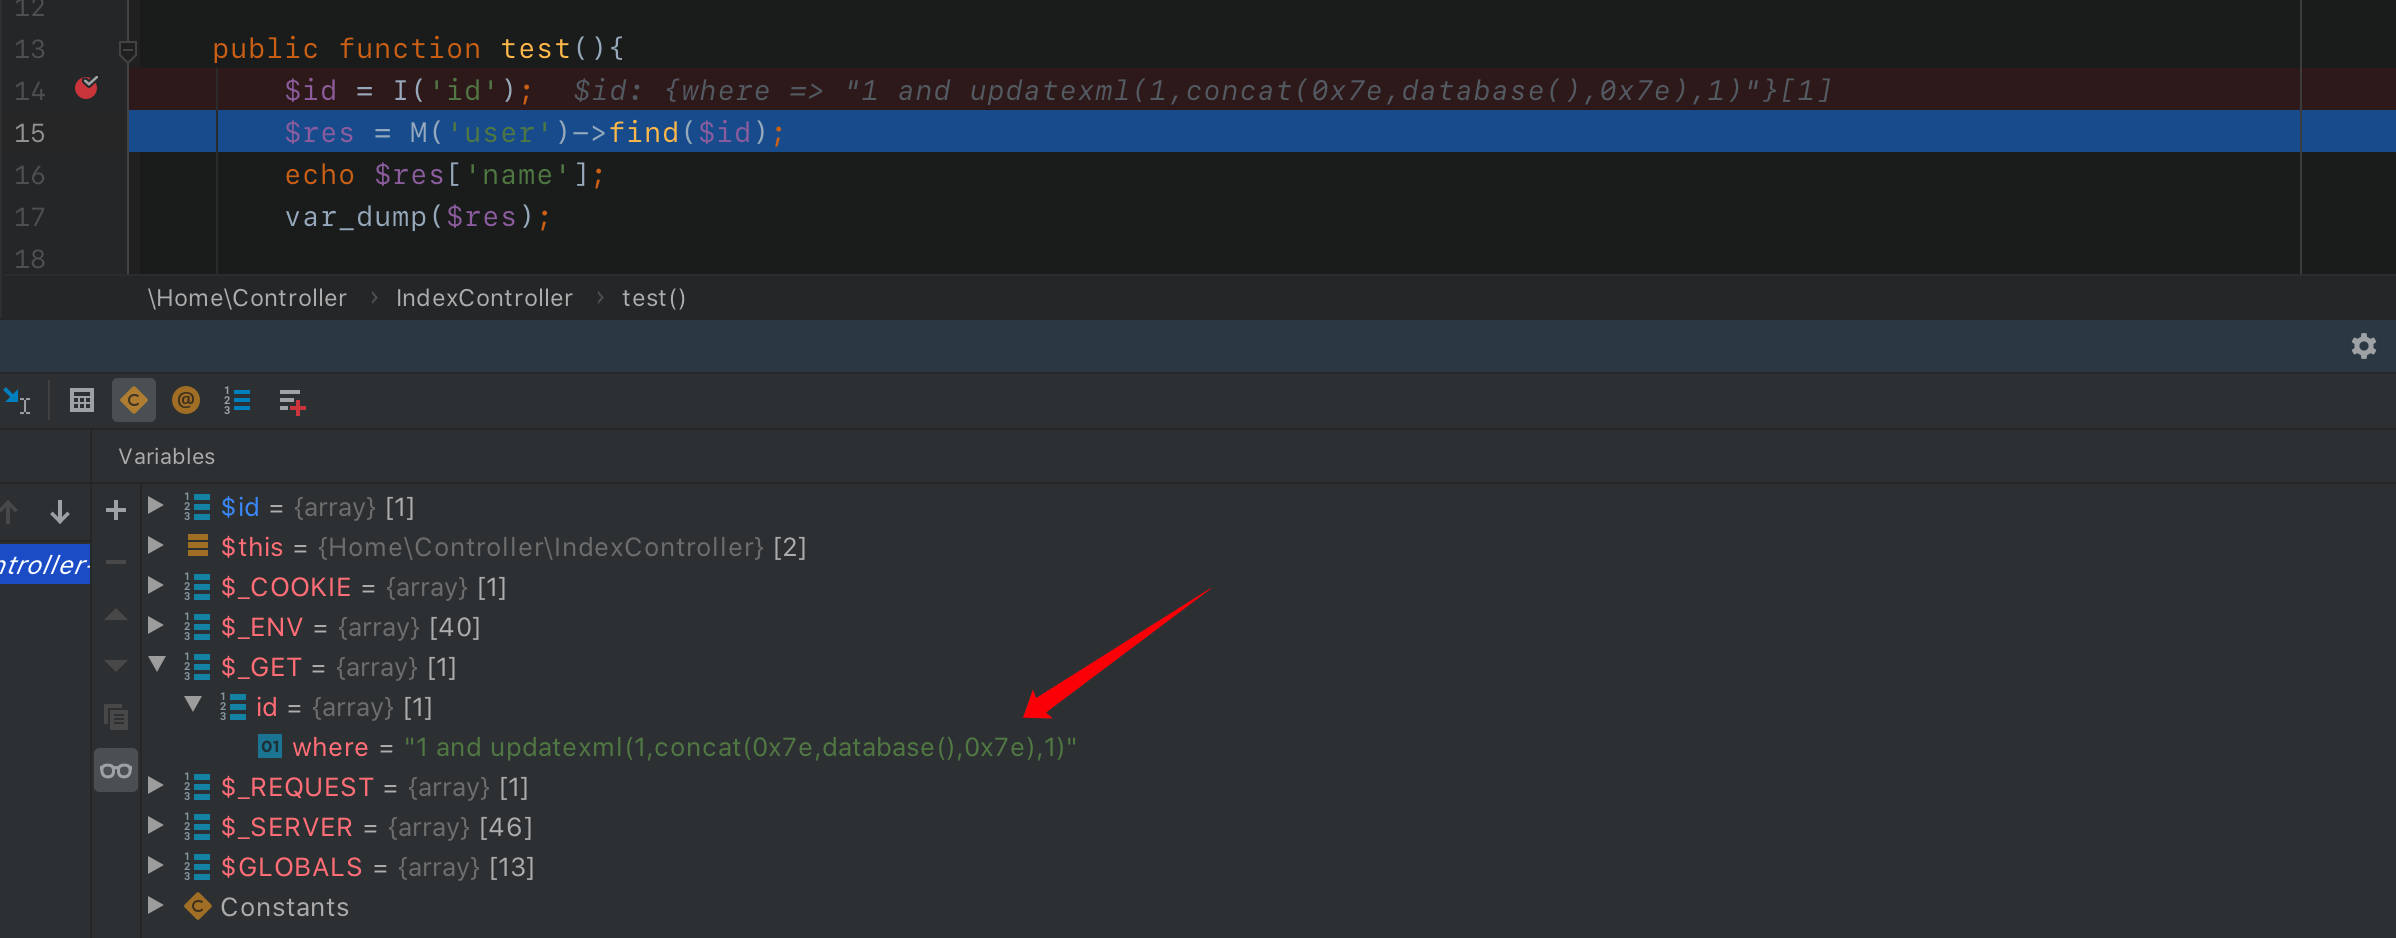Screen dimensions: 2396x938
Task: Select the IndexController breadcrumb item
Action: 484,297
